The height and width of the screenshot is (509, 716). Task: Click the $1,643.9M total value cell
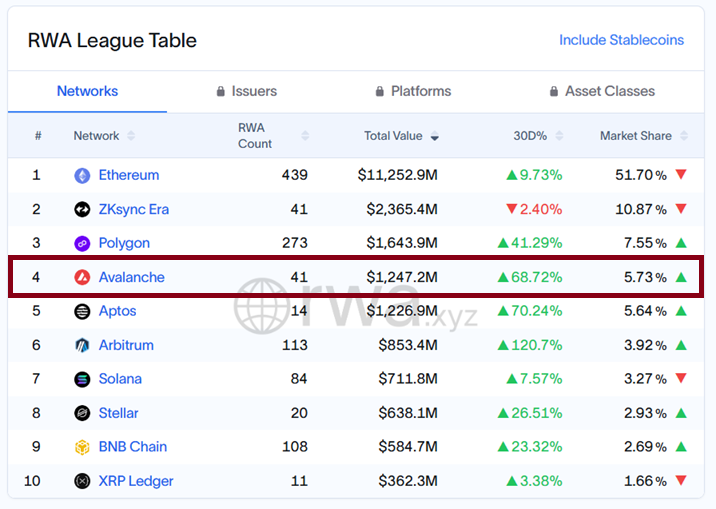click(x=402, y=243)
